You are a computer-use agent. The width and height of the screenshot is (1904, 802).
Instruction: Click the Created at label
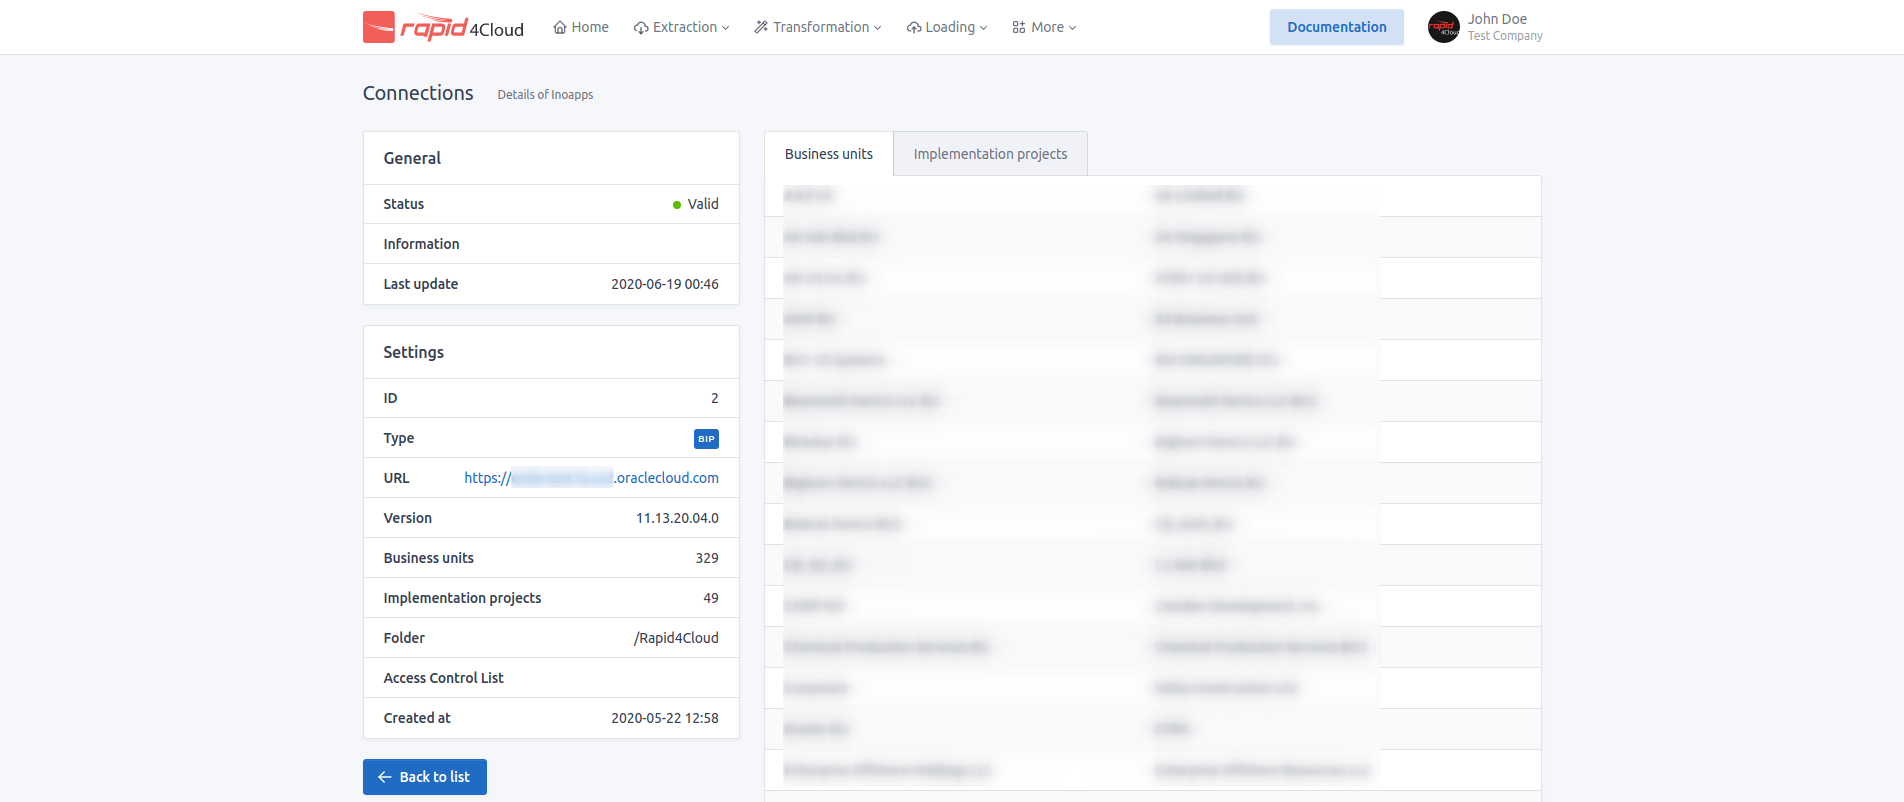pyautogui.click(x=417, y=718)
